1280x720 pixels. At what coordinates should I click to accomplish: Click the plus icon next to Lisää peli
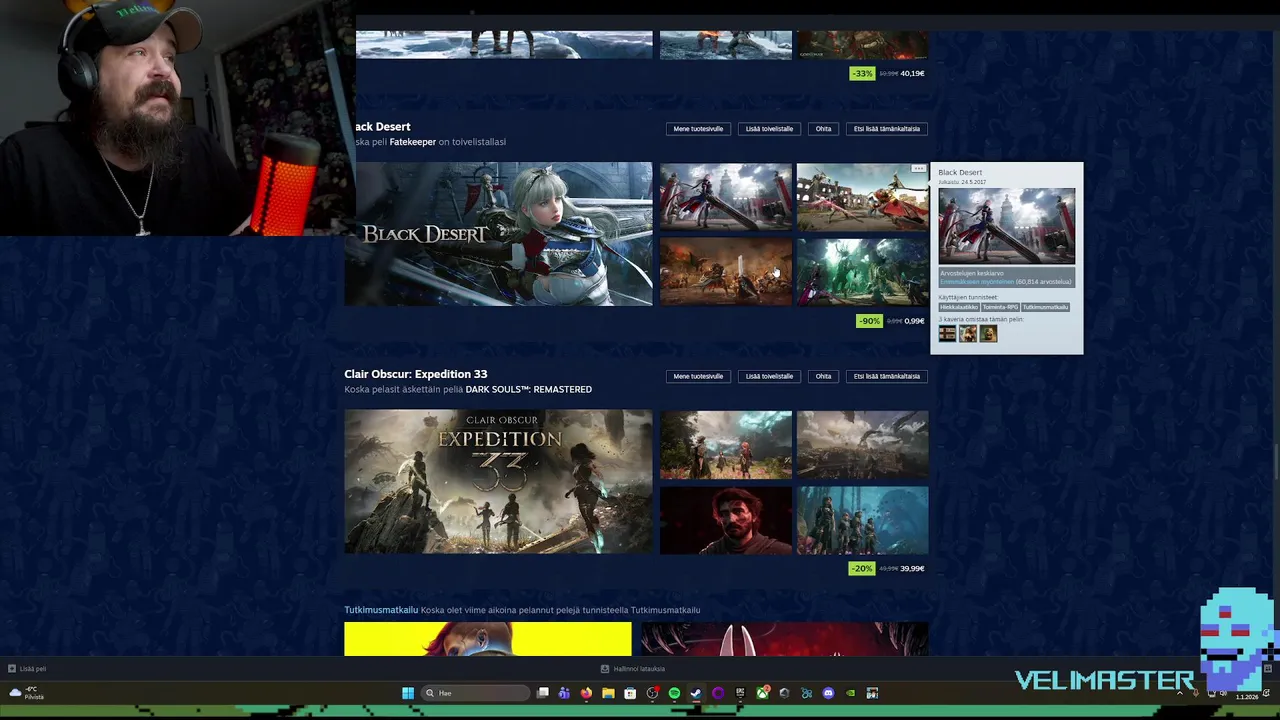[x=12, y=668]
